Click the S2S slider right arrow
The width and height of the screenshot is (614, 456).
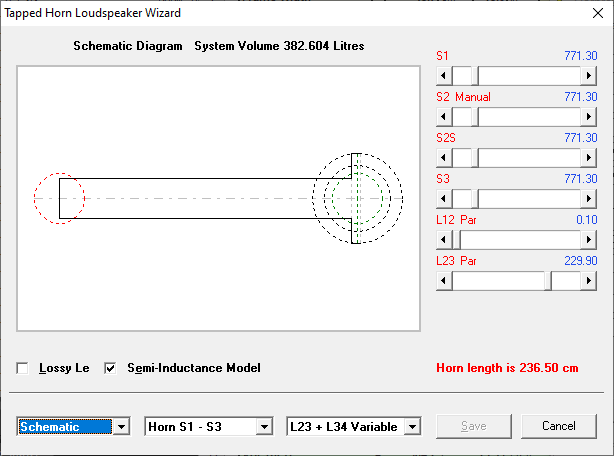(589, 158)
